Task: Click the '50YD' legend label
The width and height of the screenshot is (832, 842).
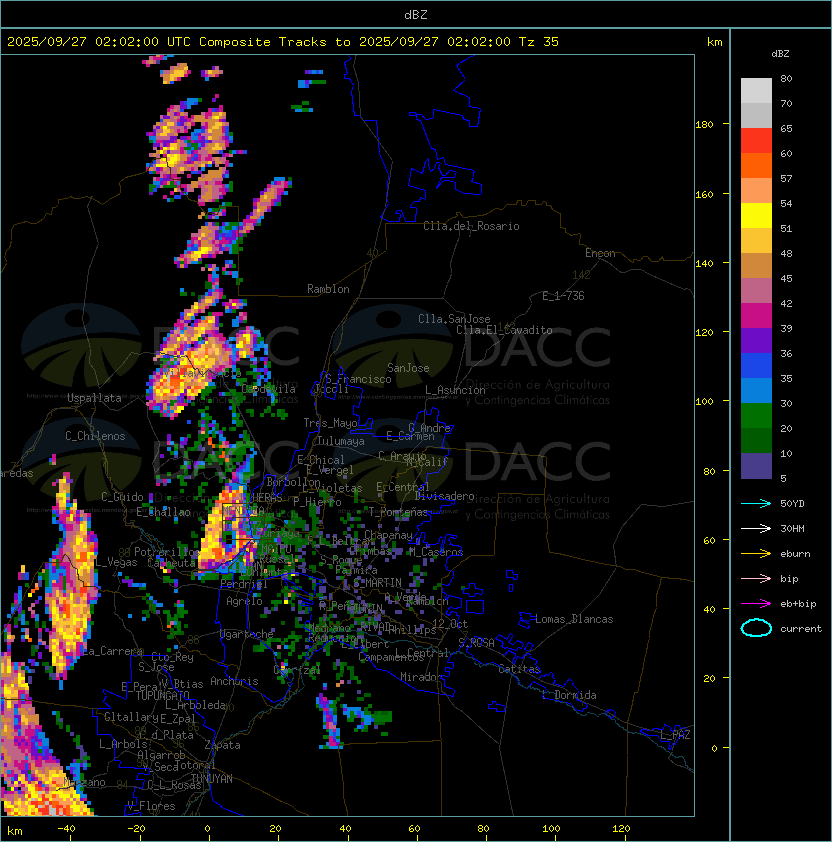Action: 792,504
